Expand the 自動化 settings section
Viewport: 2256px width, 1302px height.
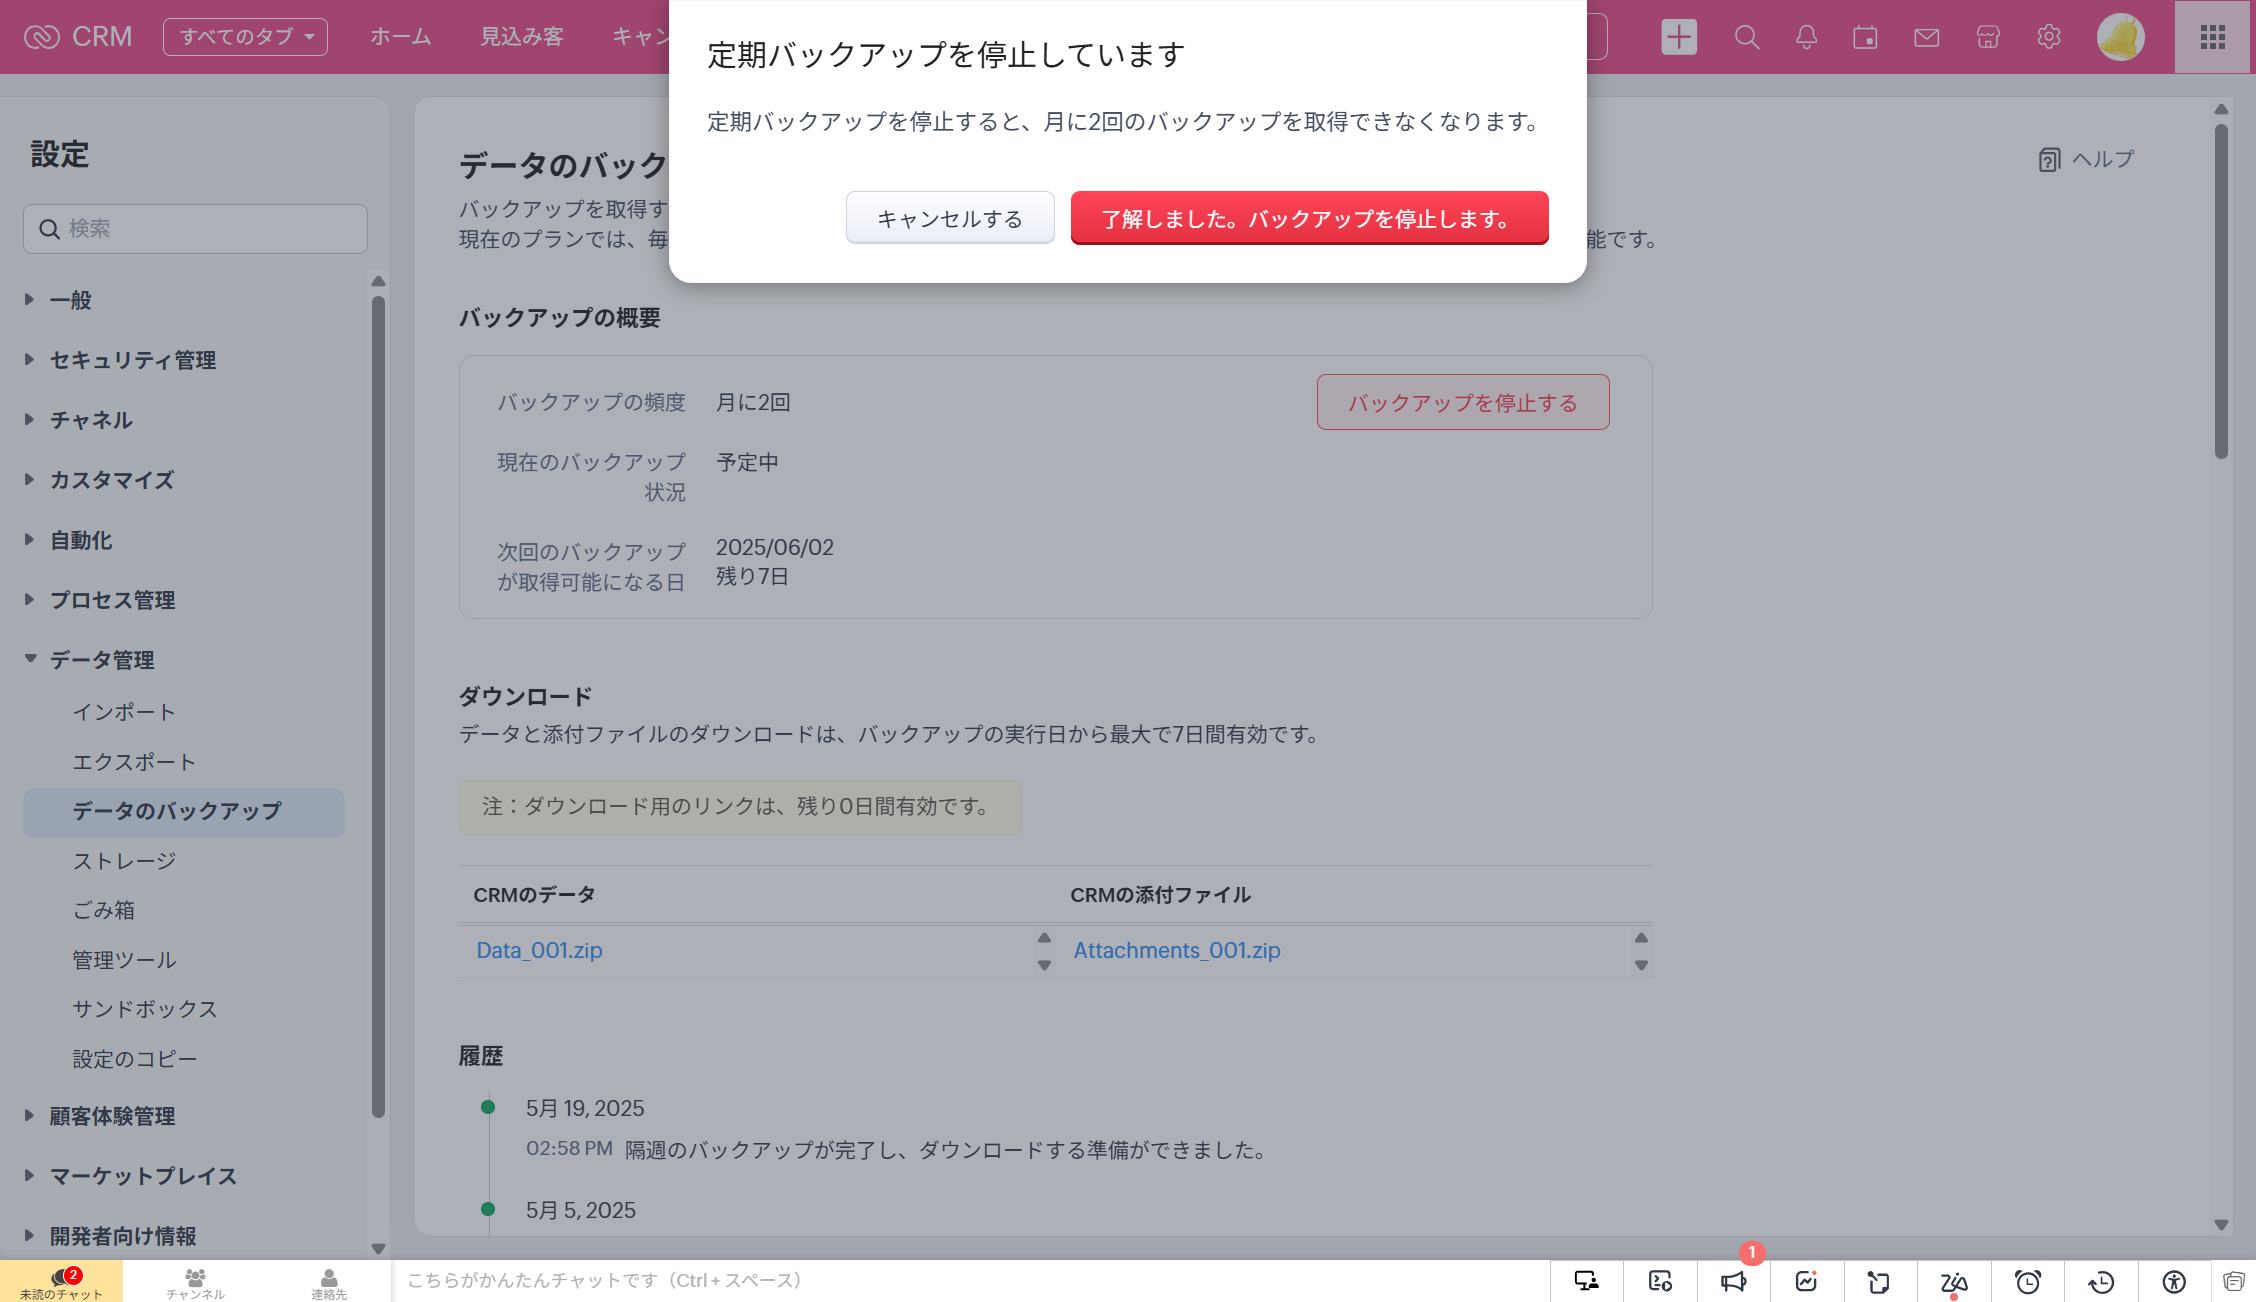pyautogui.click(x=80, y=540)
